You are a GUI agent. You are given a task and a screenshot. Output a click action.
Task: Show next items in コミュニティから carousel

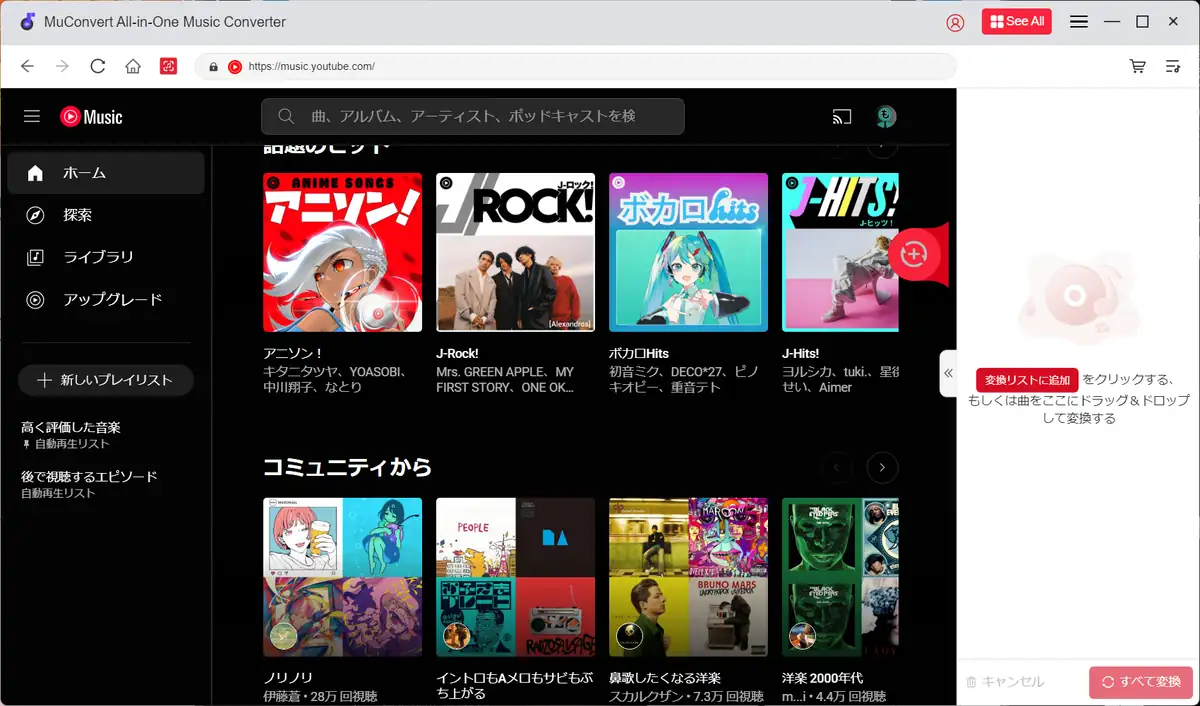[882, 467]
